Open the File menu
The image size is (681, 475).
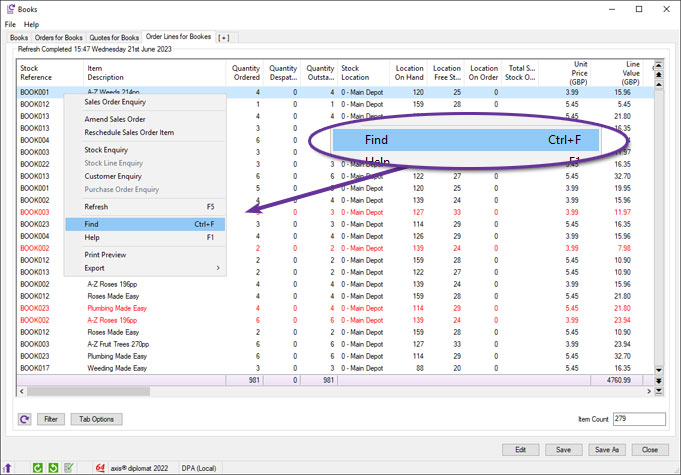click(x=10, y=24)
